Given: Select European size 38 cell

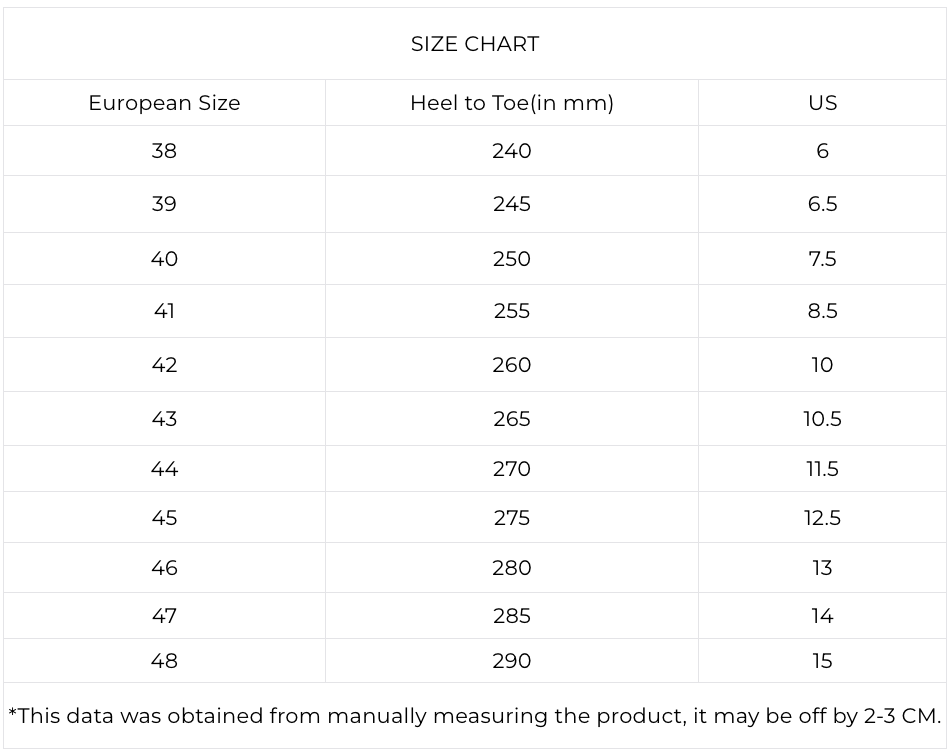Looking at the screenshot, I should coord(164,151).
